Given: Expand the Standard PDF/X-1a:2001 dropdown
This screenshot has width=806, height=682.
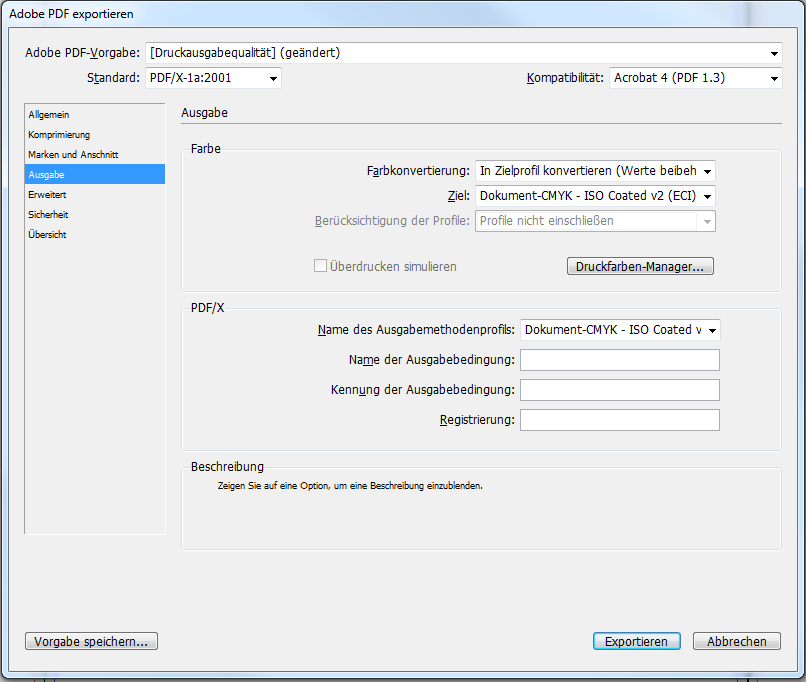Looking at the screenshot, I should click(x=213, y=78).
